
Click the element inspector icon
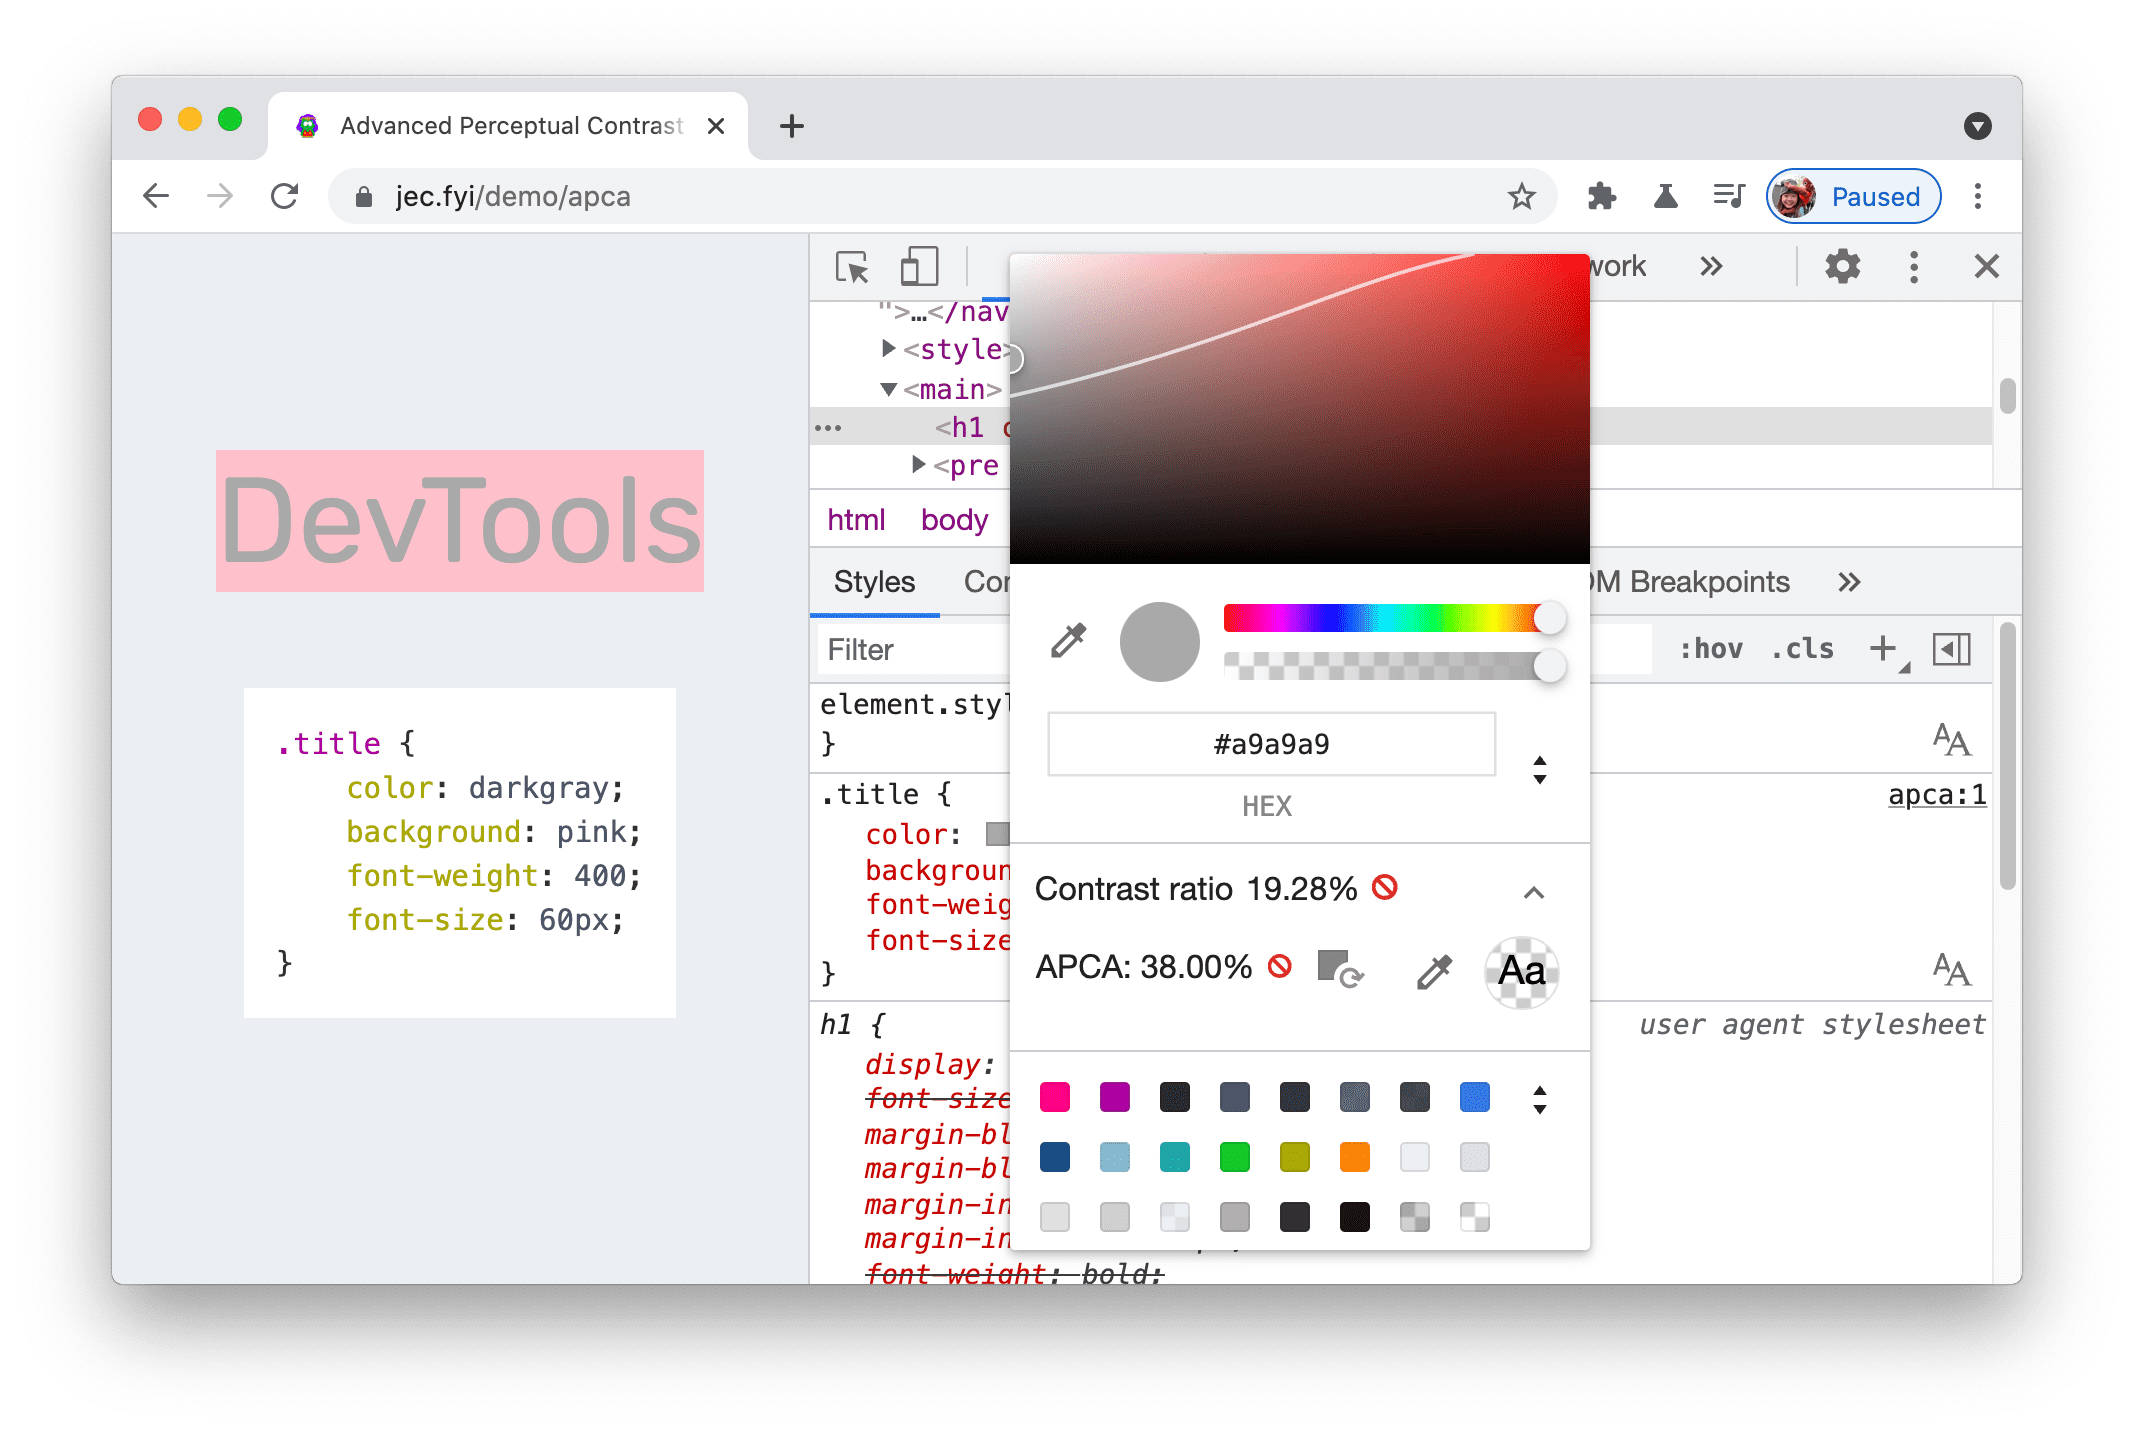(854, 267)
